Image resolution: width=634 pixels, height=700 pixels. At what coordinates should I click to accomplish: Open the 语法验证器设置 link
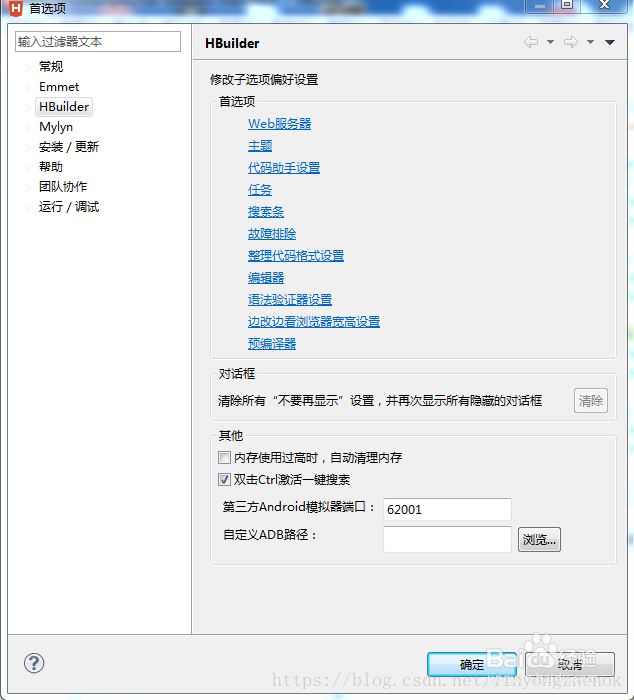pos(290,300)
